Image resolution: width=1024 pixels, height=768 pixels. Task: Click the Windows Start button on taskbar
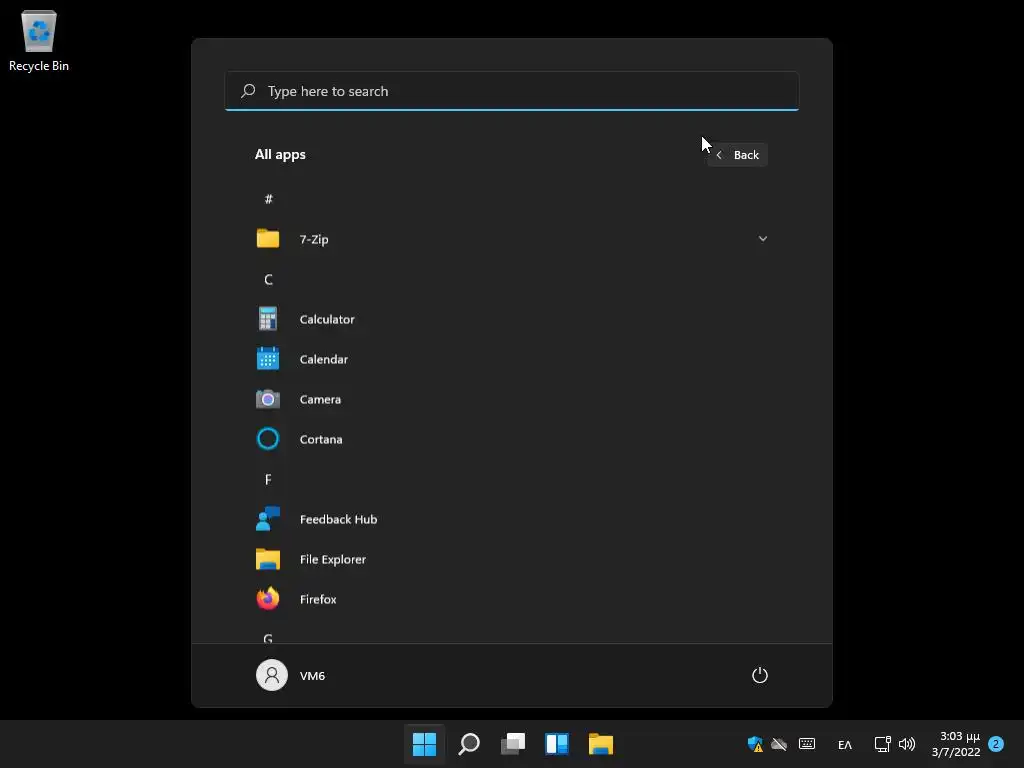click(x=424, y=744)
